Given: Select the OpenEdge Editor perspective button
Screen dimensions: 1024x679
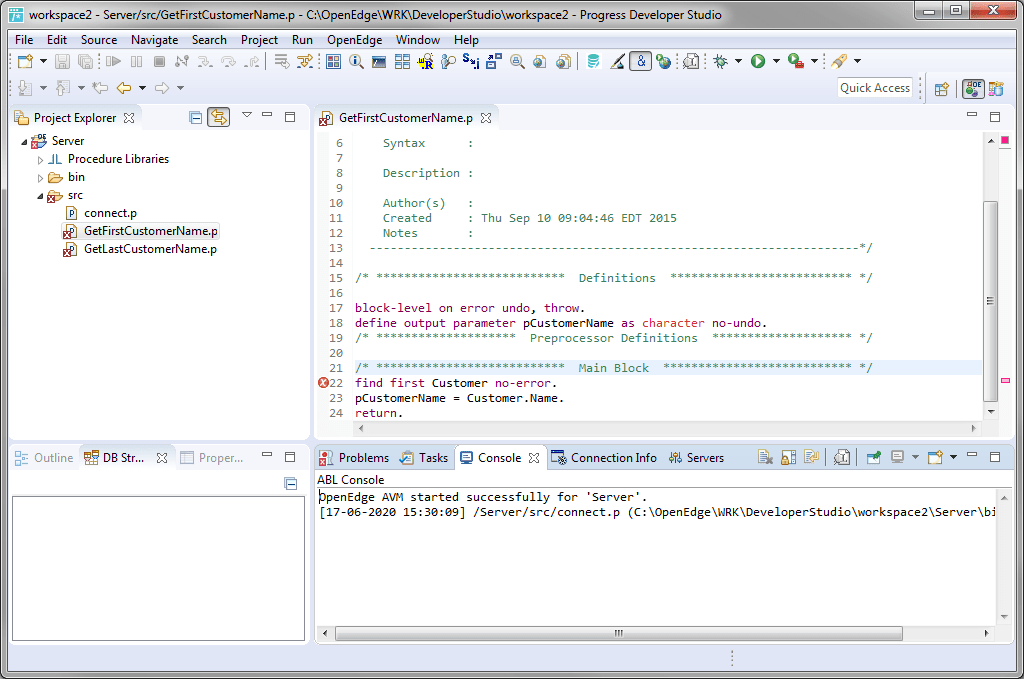Looking at the screenshot, I should pyautogui.click(x=973, y=88).
